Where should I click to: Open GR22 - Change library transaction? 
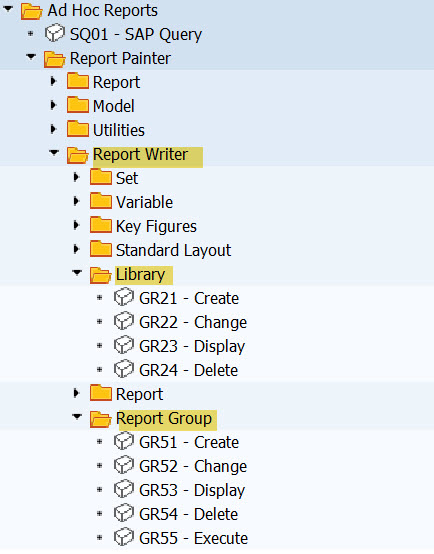click(x=193, y=323)
